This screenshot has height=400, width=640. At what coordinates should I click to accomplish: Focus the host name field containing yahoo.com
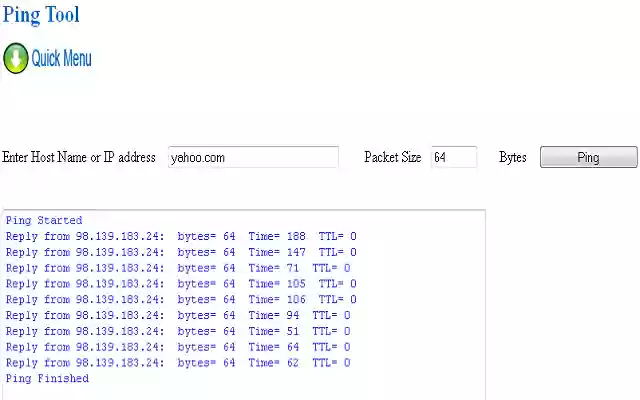pyautogui.click(x=253, y=157)
